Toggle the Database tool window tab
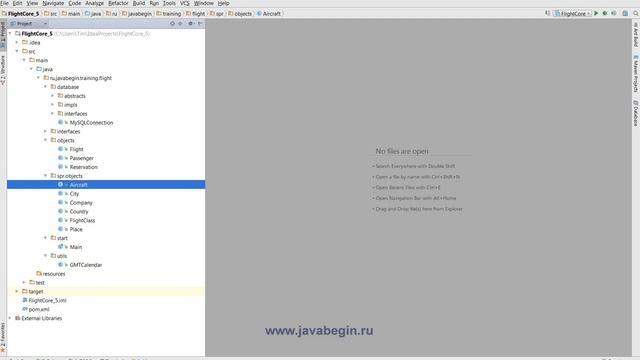 (x=636, y=113)
